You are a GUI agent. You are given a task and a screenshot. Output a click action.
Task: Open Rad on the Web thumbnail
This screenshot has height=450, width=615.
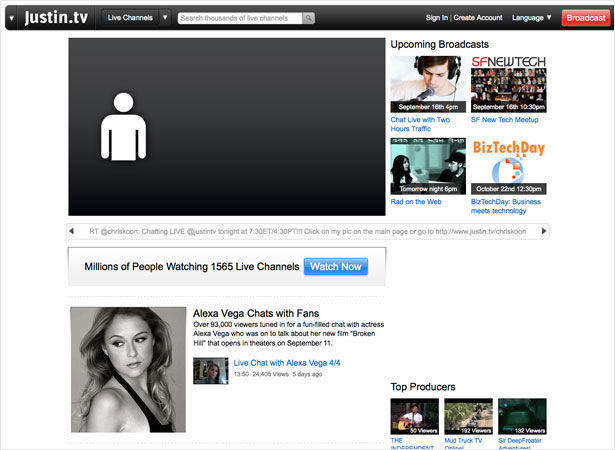coord(428,166)
